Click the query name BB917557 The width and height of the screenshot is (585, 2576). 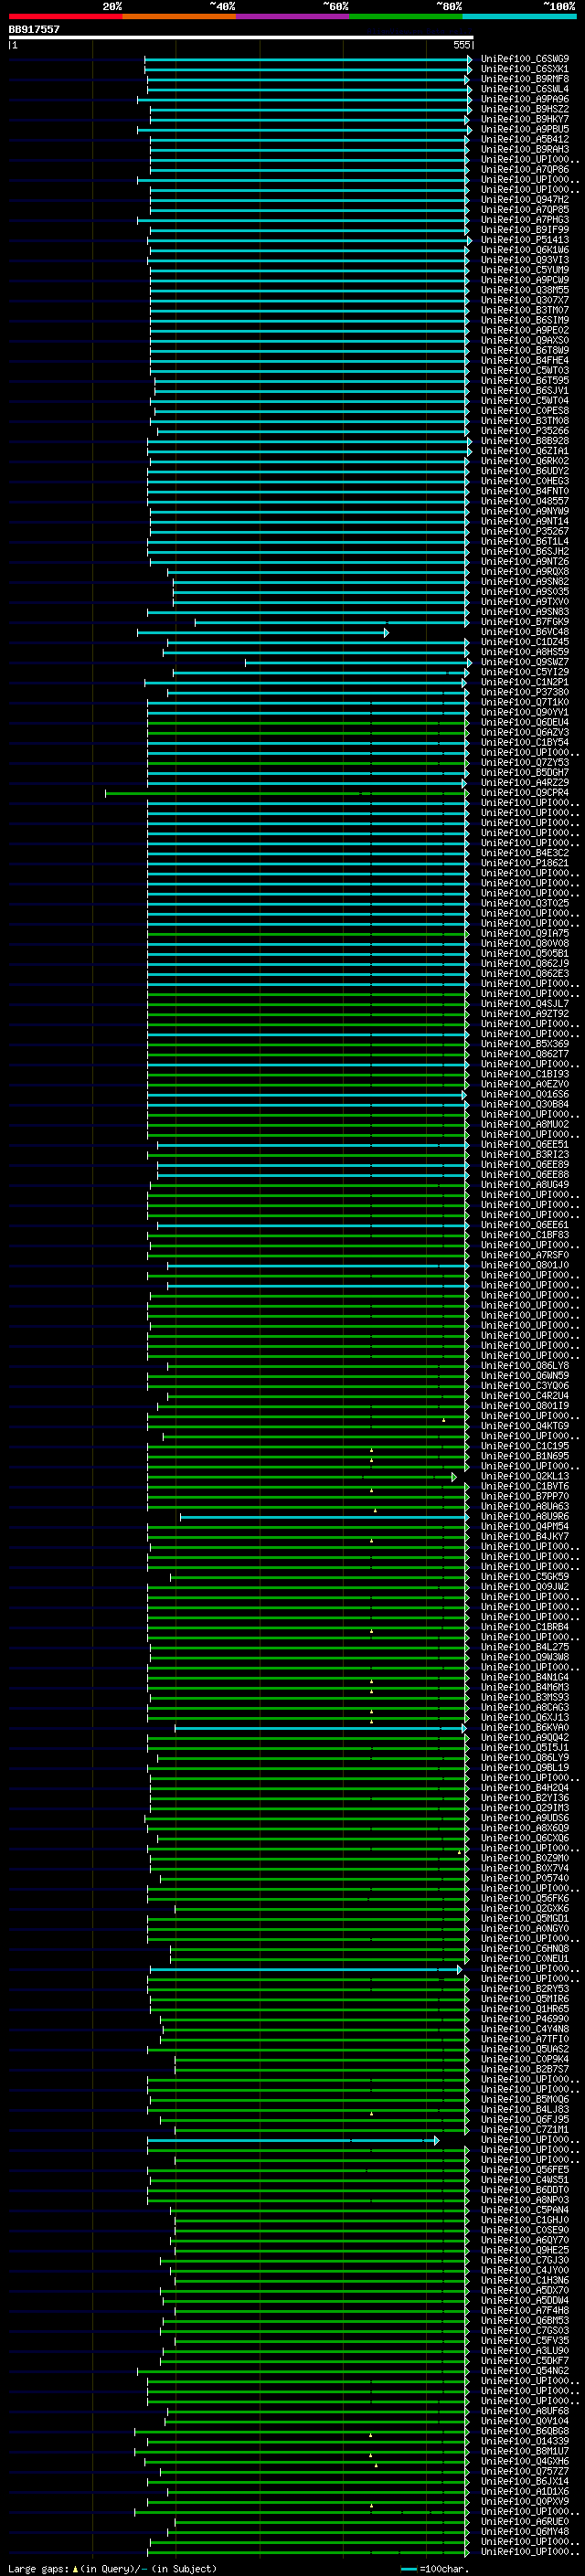[x=34, y=30]
